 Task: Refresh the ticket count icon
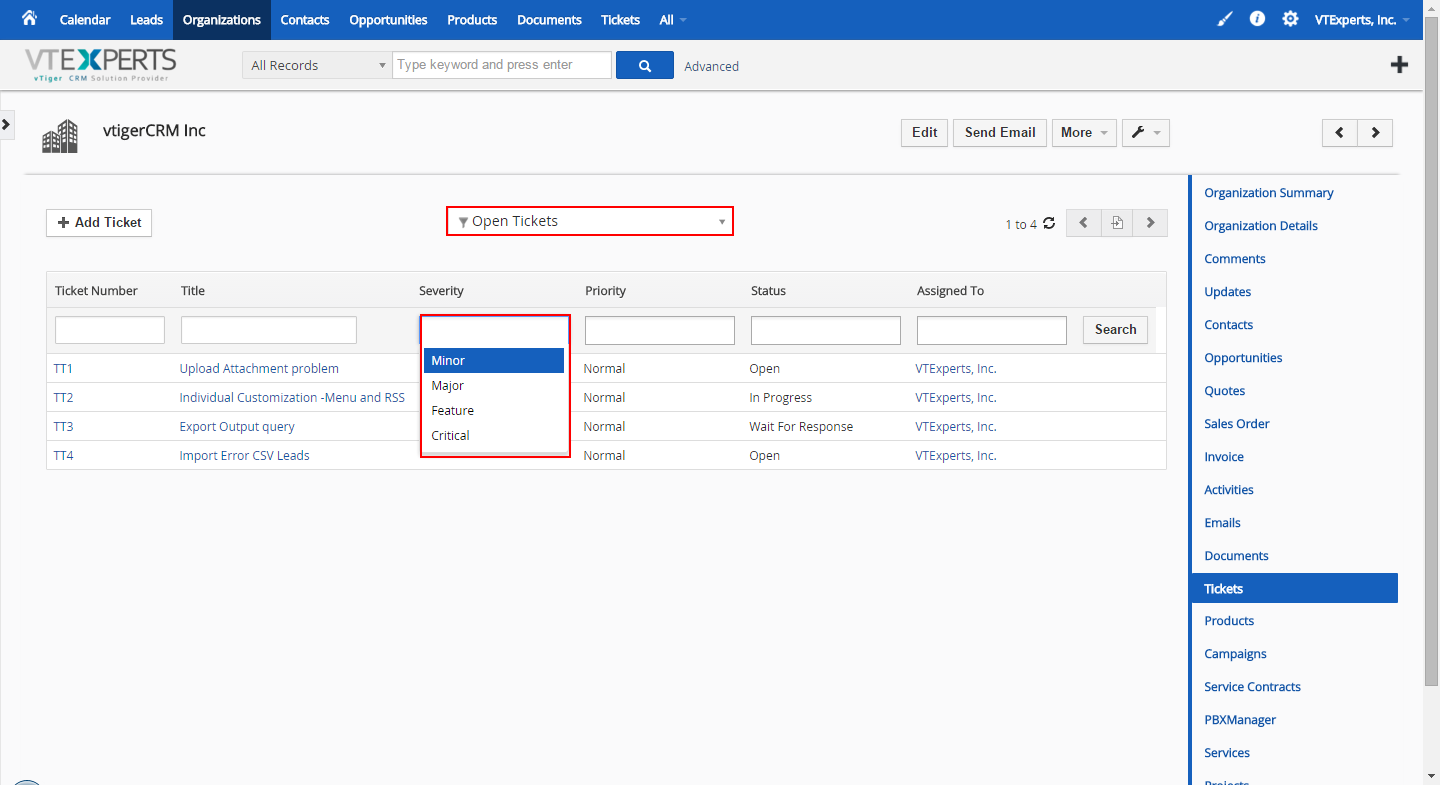click(x=1049, y=223)
